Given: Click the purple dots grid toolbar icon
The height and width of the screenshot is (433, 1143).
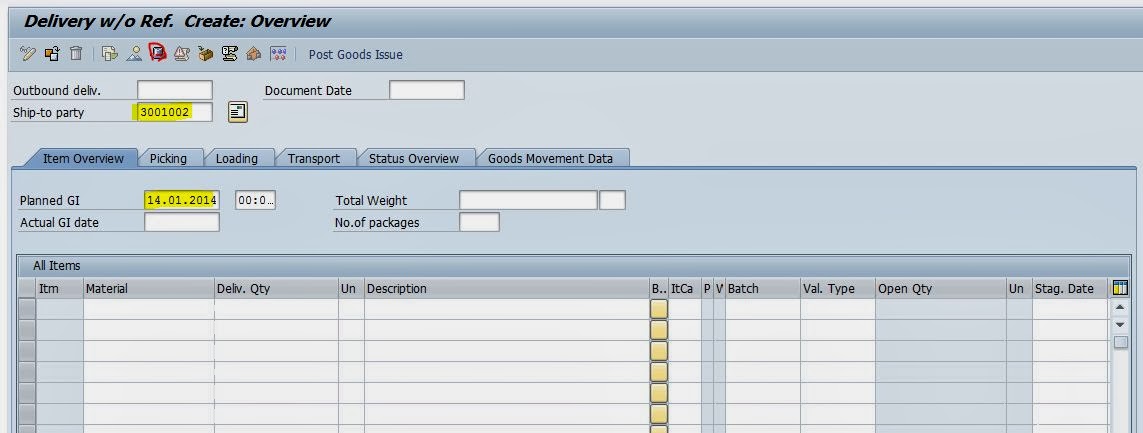Looking at the screenshot, I should pyautogui.click(x=278, y=53).
